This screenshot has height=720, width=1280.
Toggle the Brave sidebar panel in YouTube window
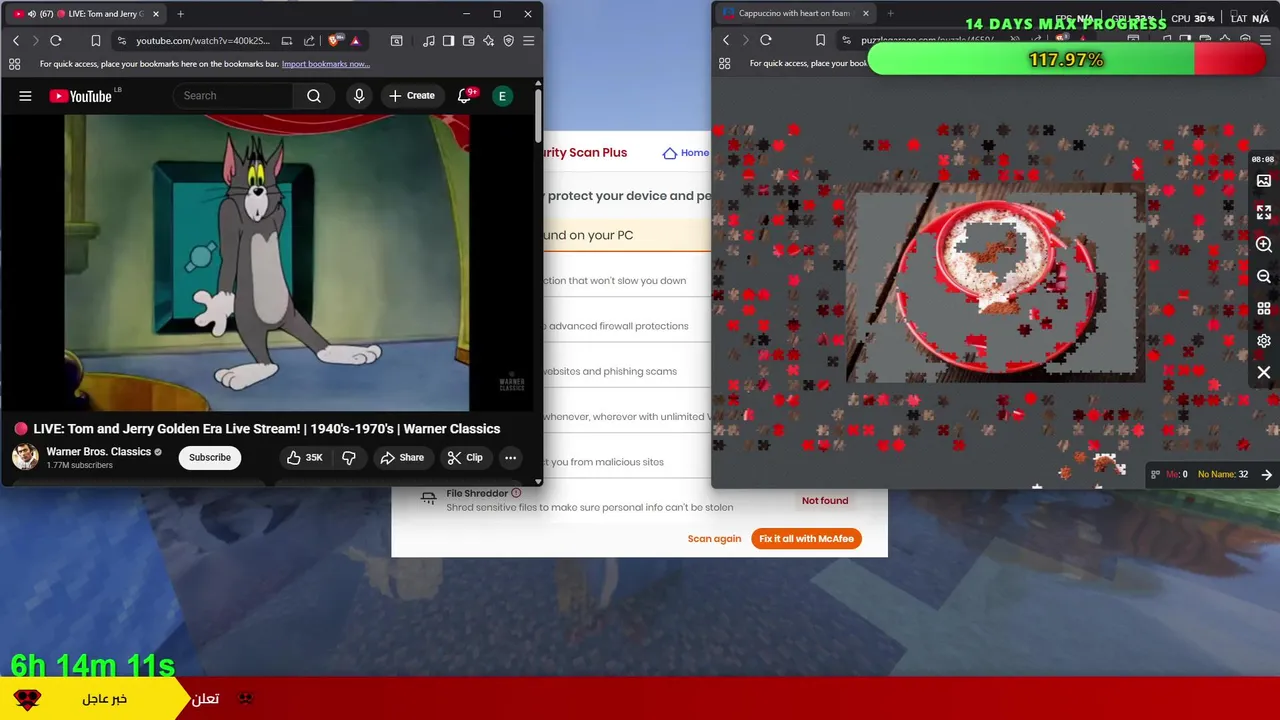tap(448, 41)
